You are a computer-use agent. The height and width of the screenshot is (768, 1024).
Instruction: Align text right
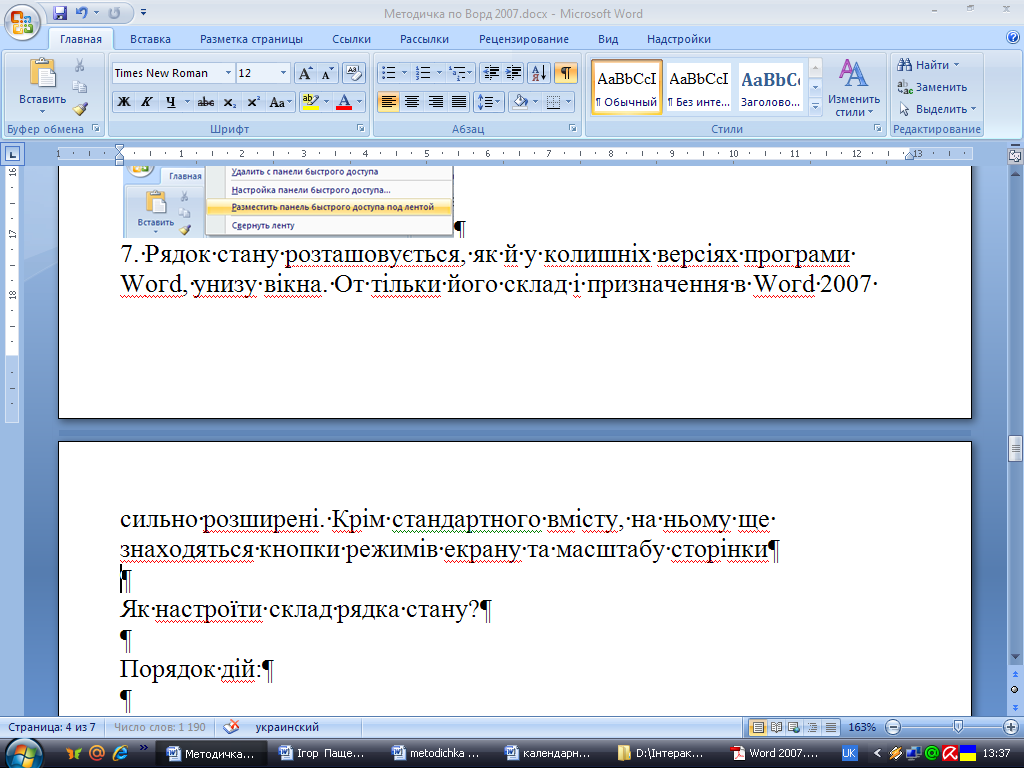436,102
